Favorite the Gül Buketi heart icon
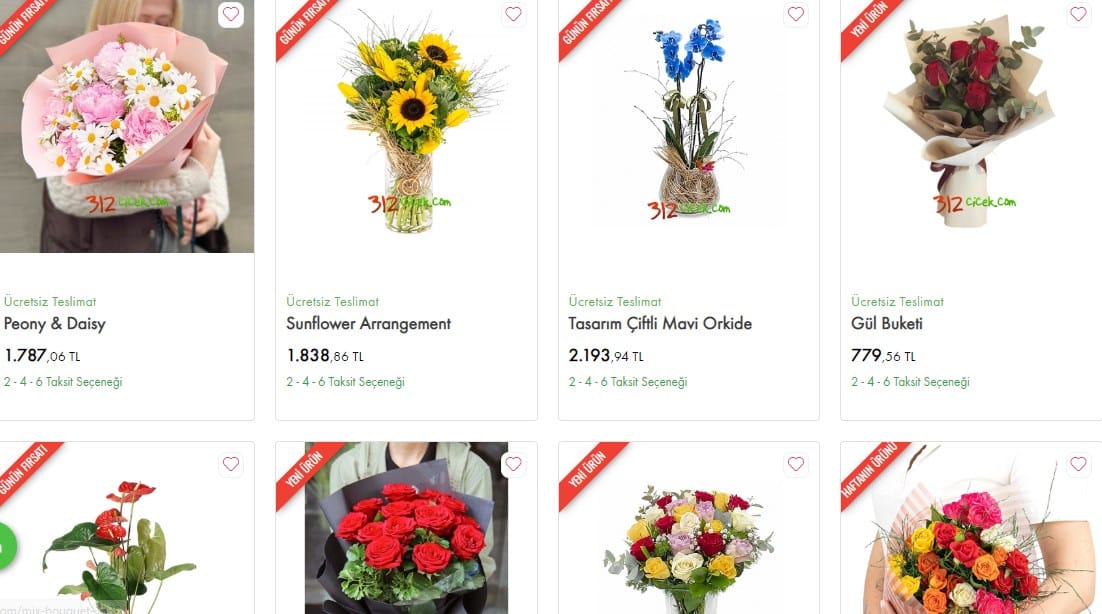The width and height of the screenshot is (1102, 614). click(1078, 14)
